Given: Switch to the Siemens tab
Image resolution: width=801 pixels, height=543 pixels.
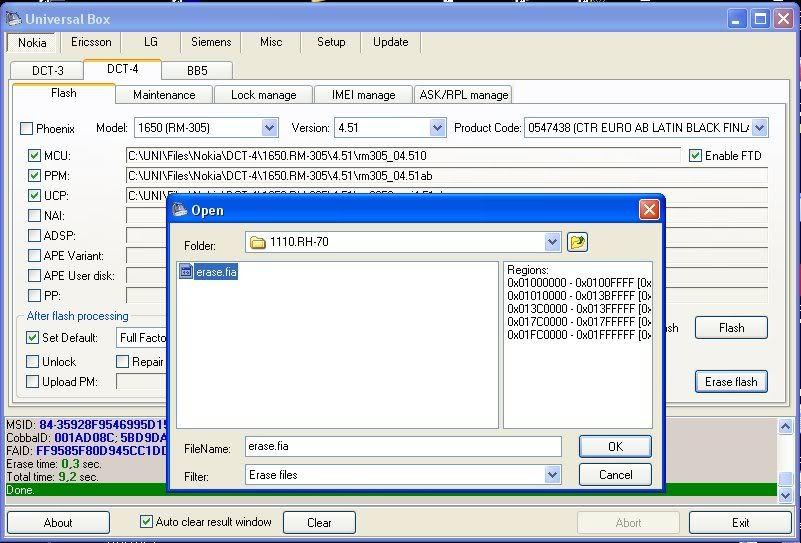Looking at the screenshot, I should 211,42.
